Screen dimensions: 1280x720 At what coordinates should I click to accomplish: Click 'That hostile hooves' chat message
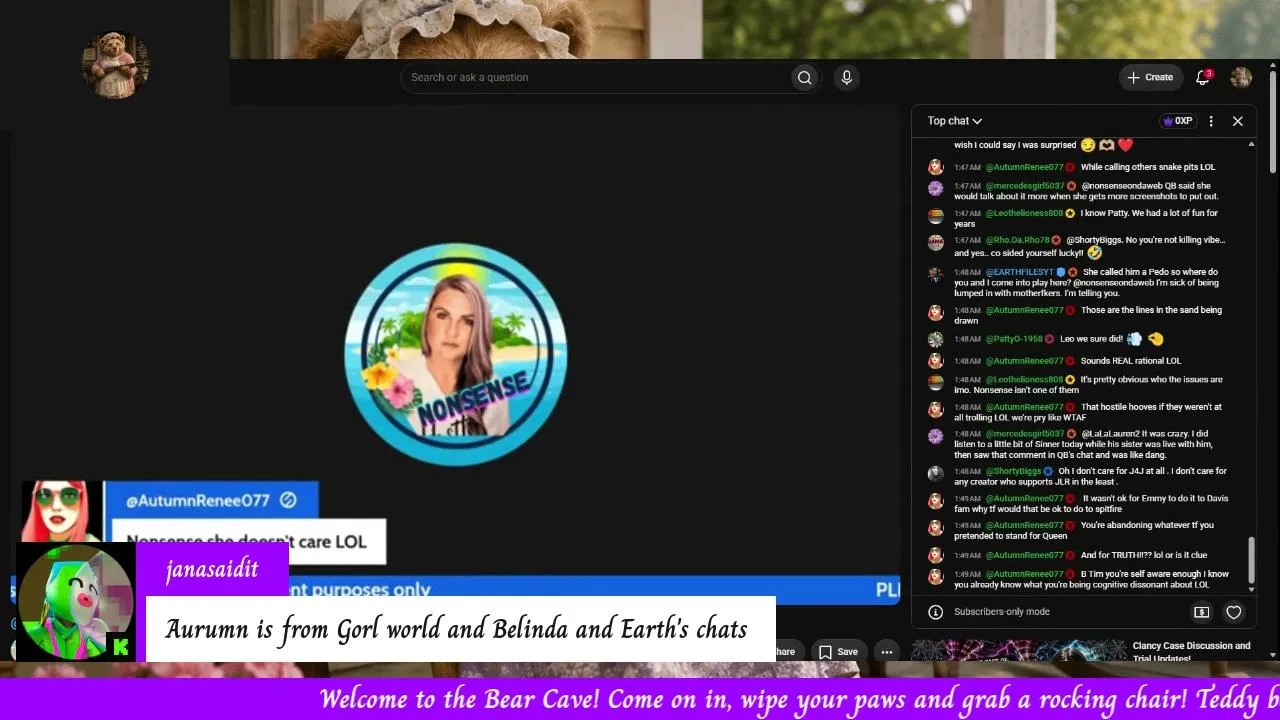click(1088, 412)
